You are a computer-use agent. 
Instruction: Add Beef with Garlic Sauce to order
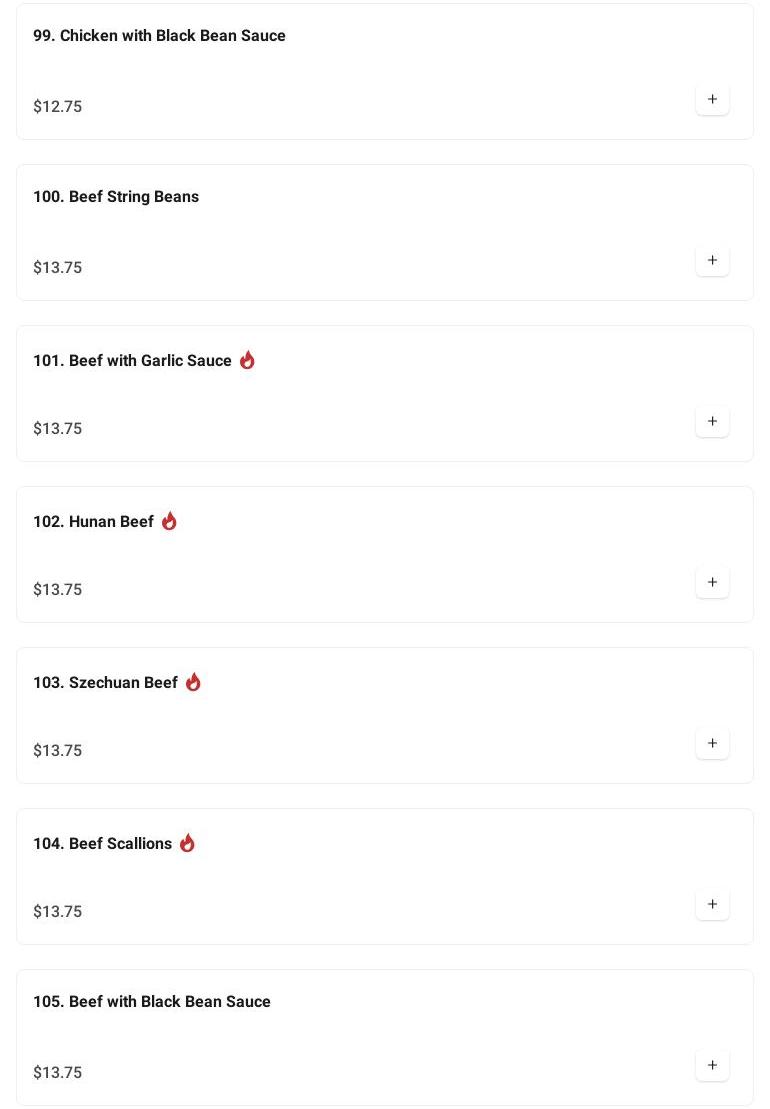click(x=712, y=422)
